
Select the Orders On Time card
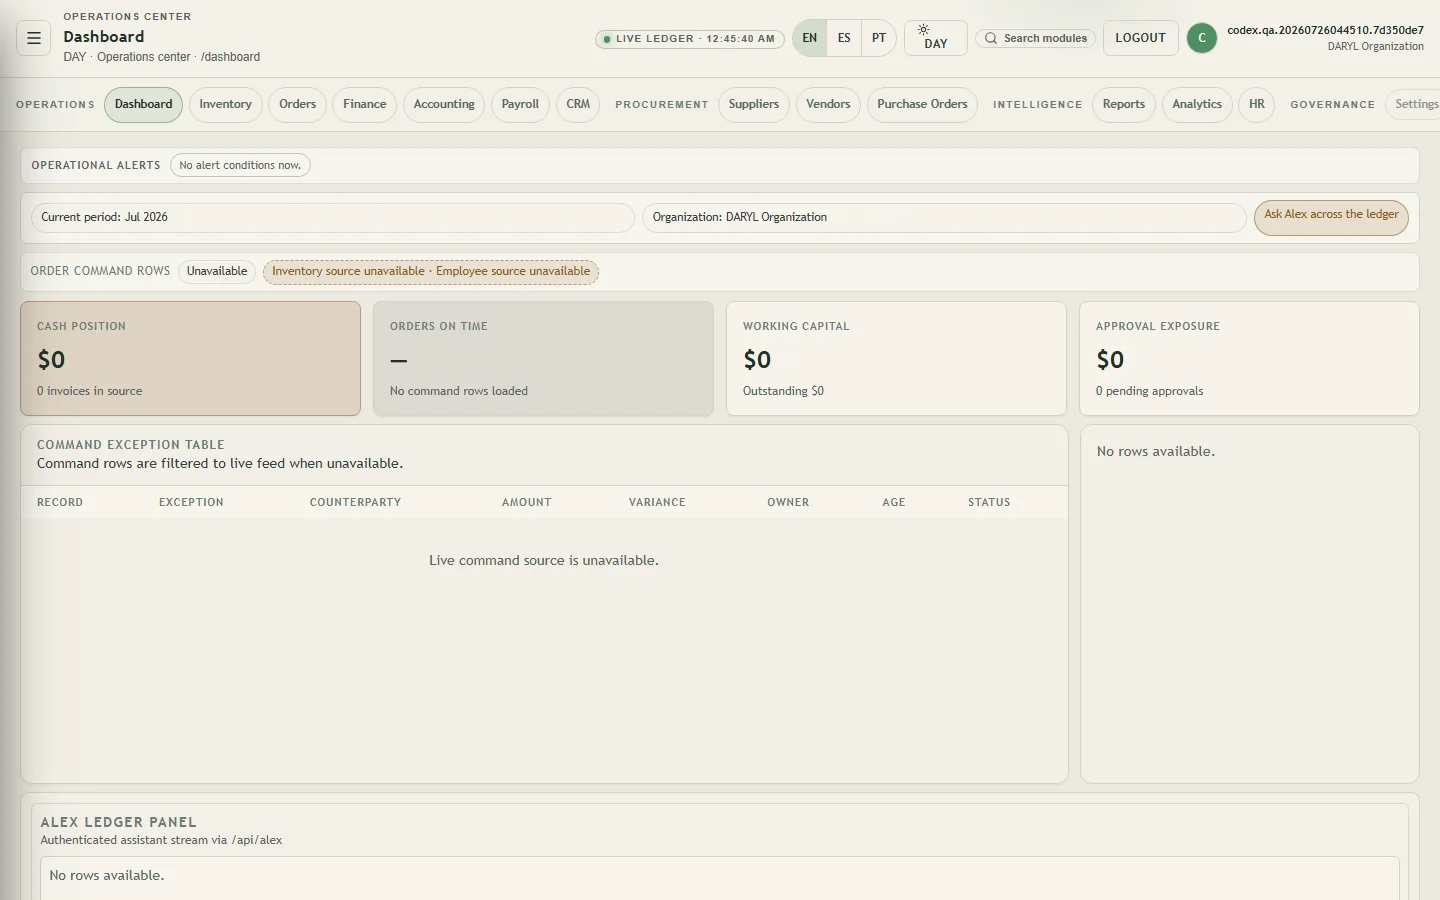pyautogui.click(x=543, y=358)
